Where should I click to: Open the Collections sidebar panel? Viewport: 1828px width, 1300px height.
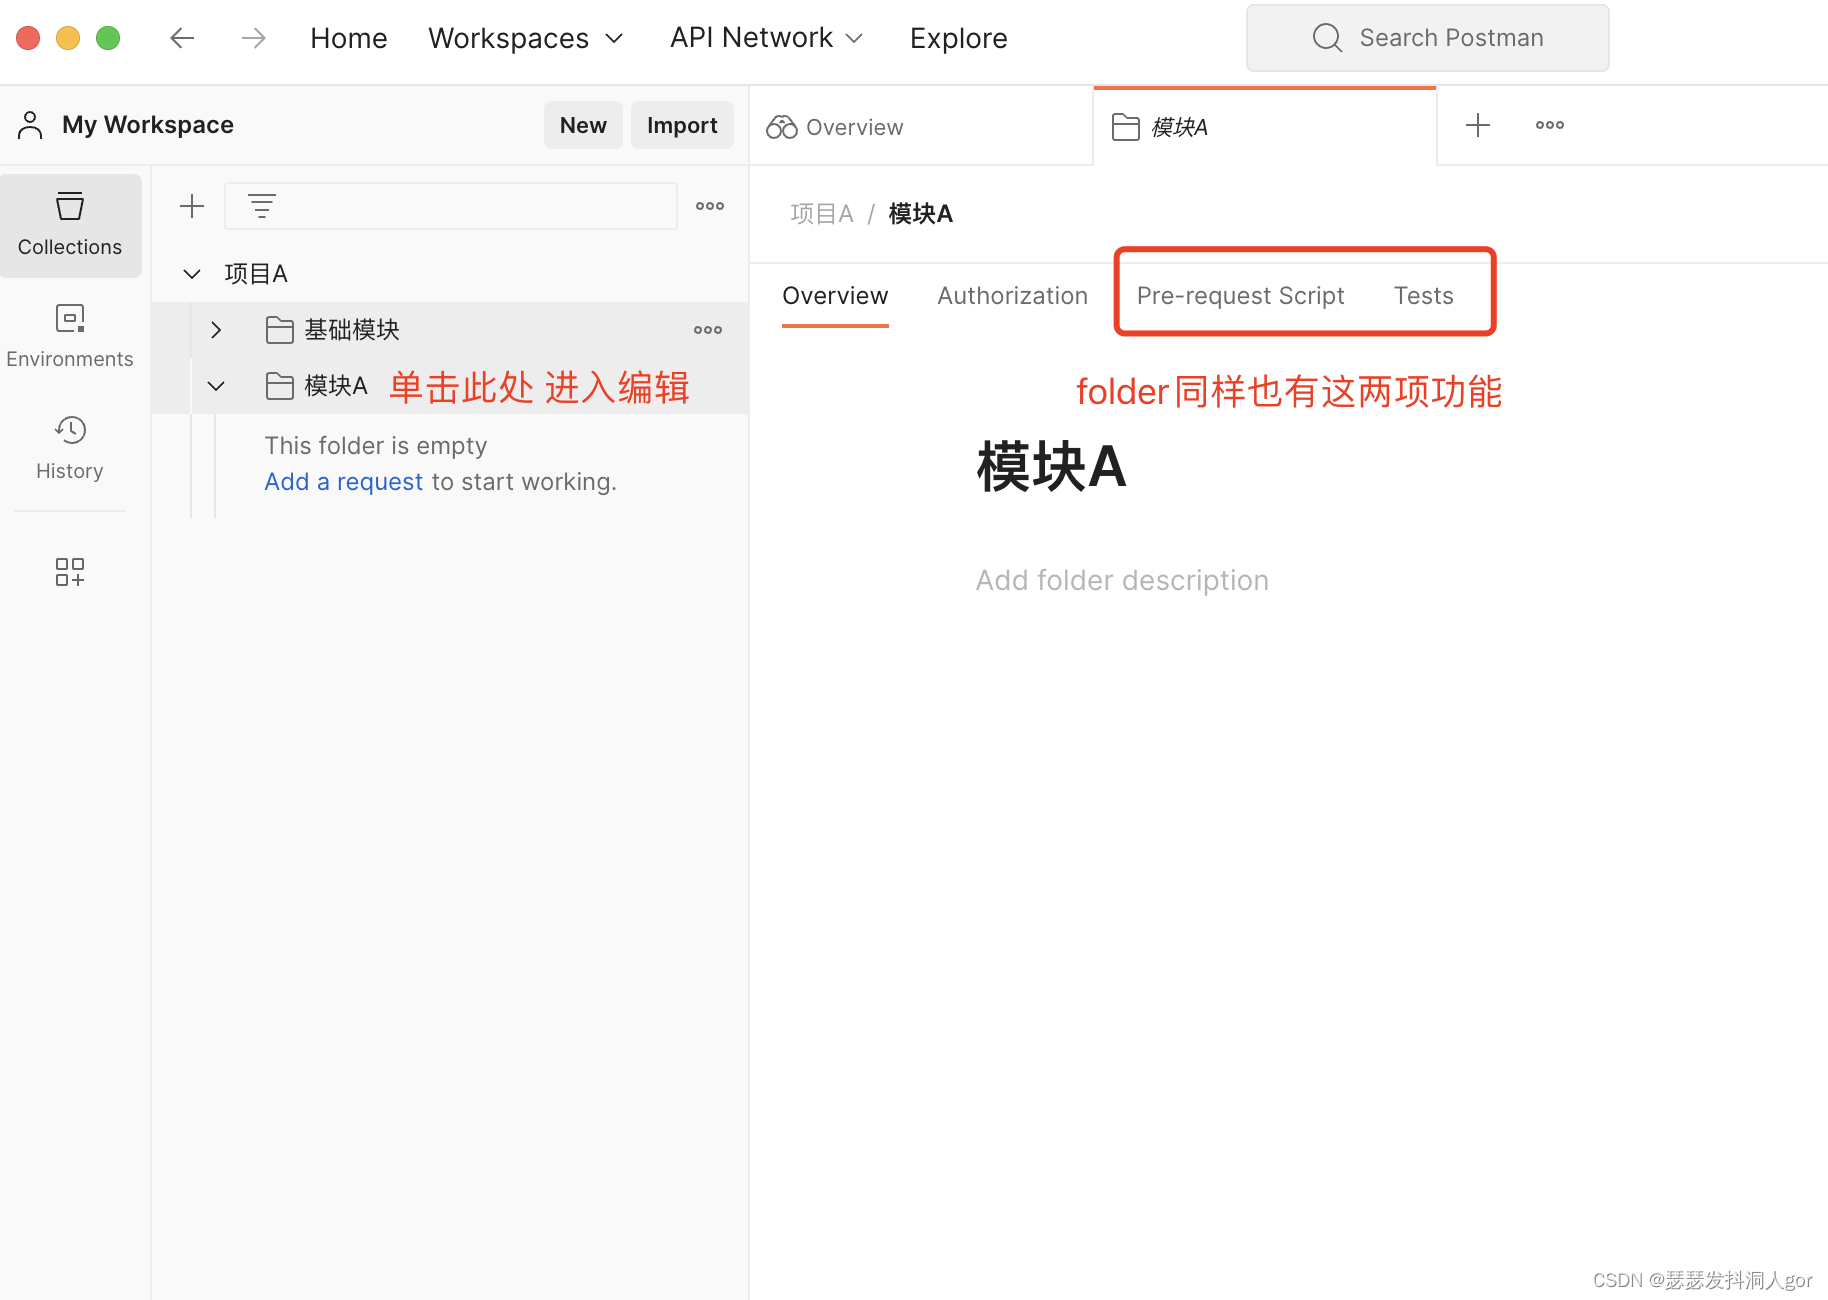pyautogui.click(x=70, y=224)
